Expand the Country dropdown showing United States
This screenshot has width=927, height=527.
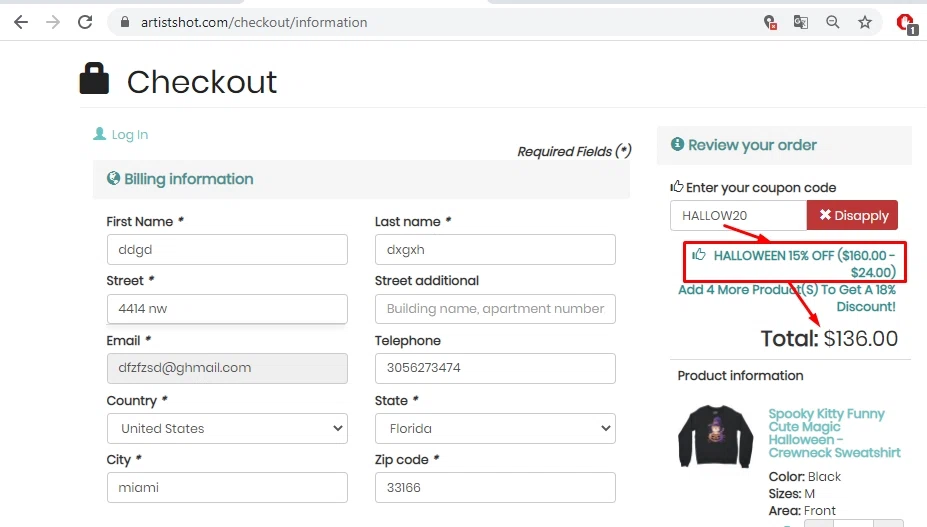(227, 429)
